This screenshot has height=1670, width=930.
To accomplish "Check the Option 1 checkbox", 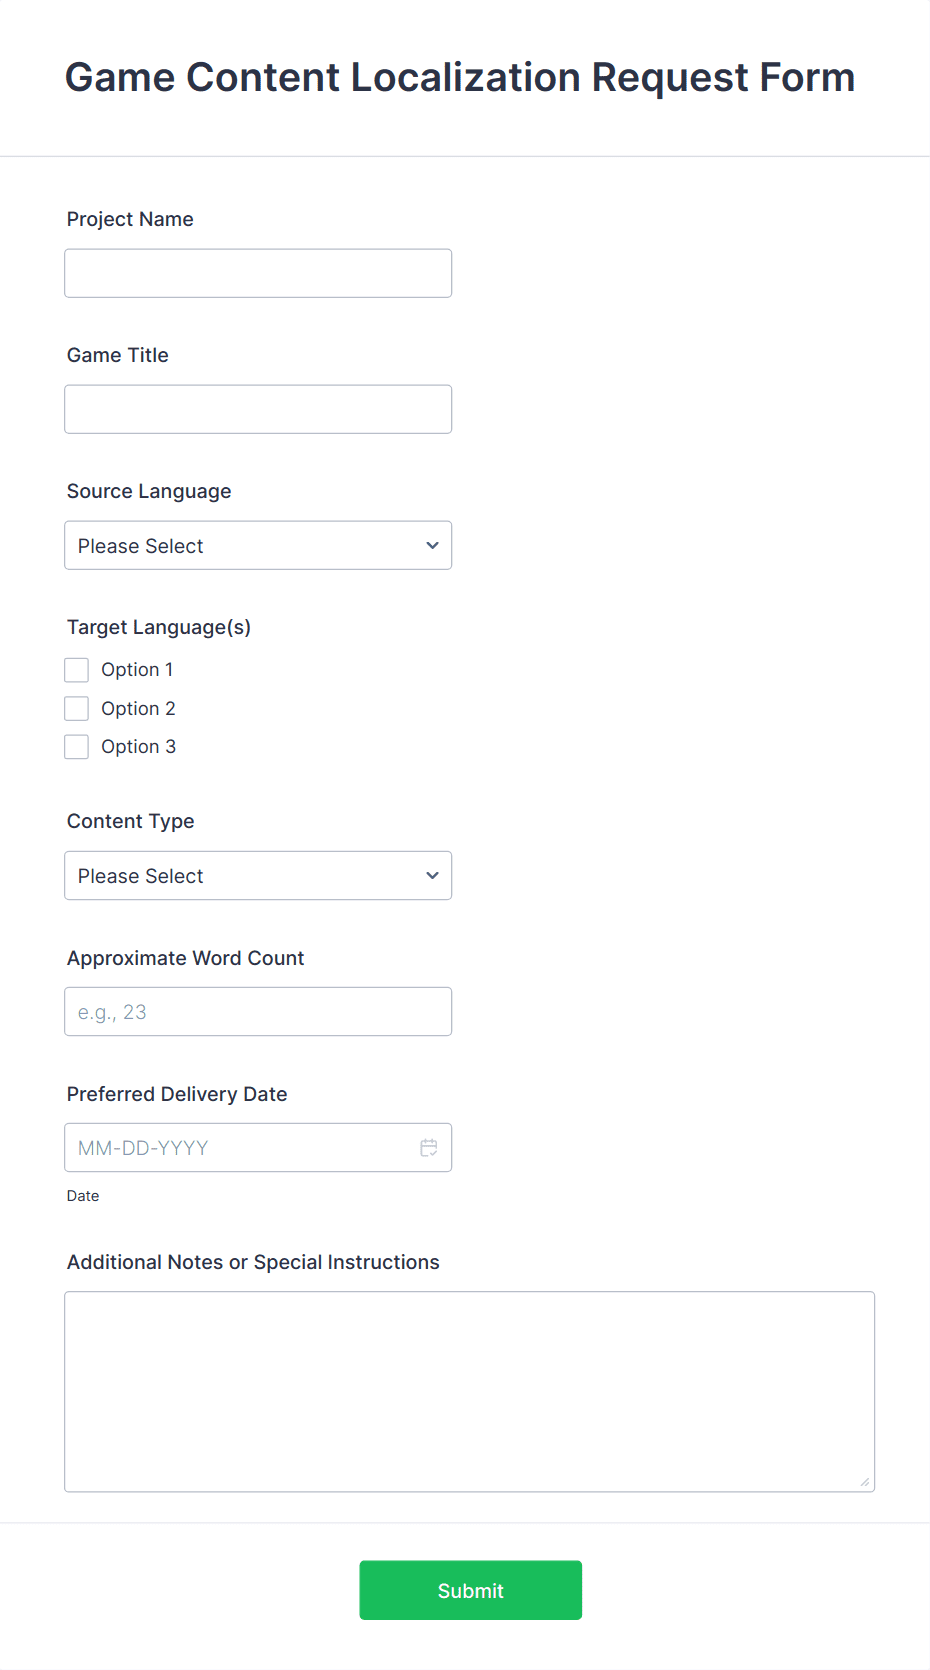I will point(77,670).
